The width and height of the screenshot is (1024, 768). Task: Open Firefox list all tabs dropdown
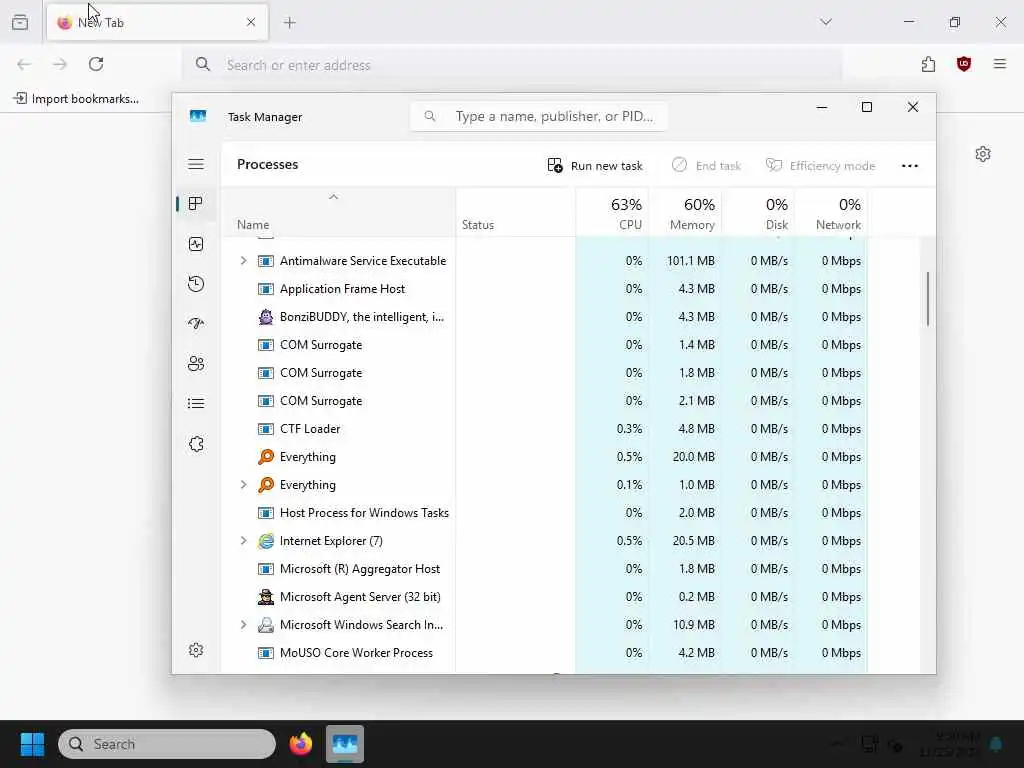pyautogui.click(x=826, y=22)
